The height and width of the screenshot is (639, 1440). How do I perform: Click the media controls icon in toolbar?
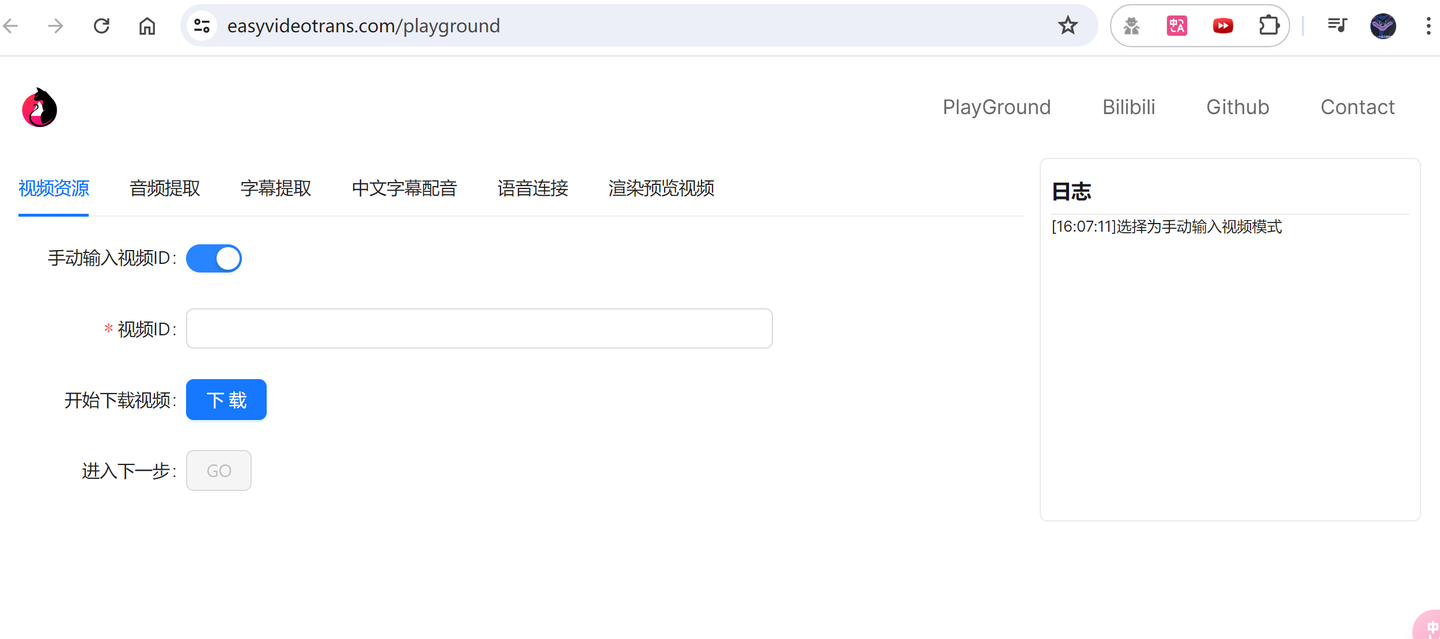click(1337, 25)
